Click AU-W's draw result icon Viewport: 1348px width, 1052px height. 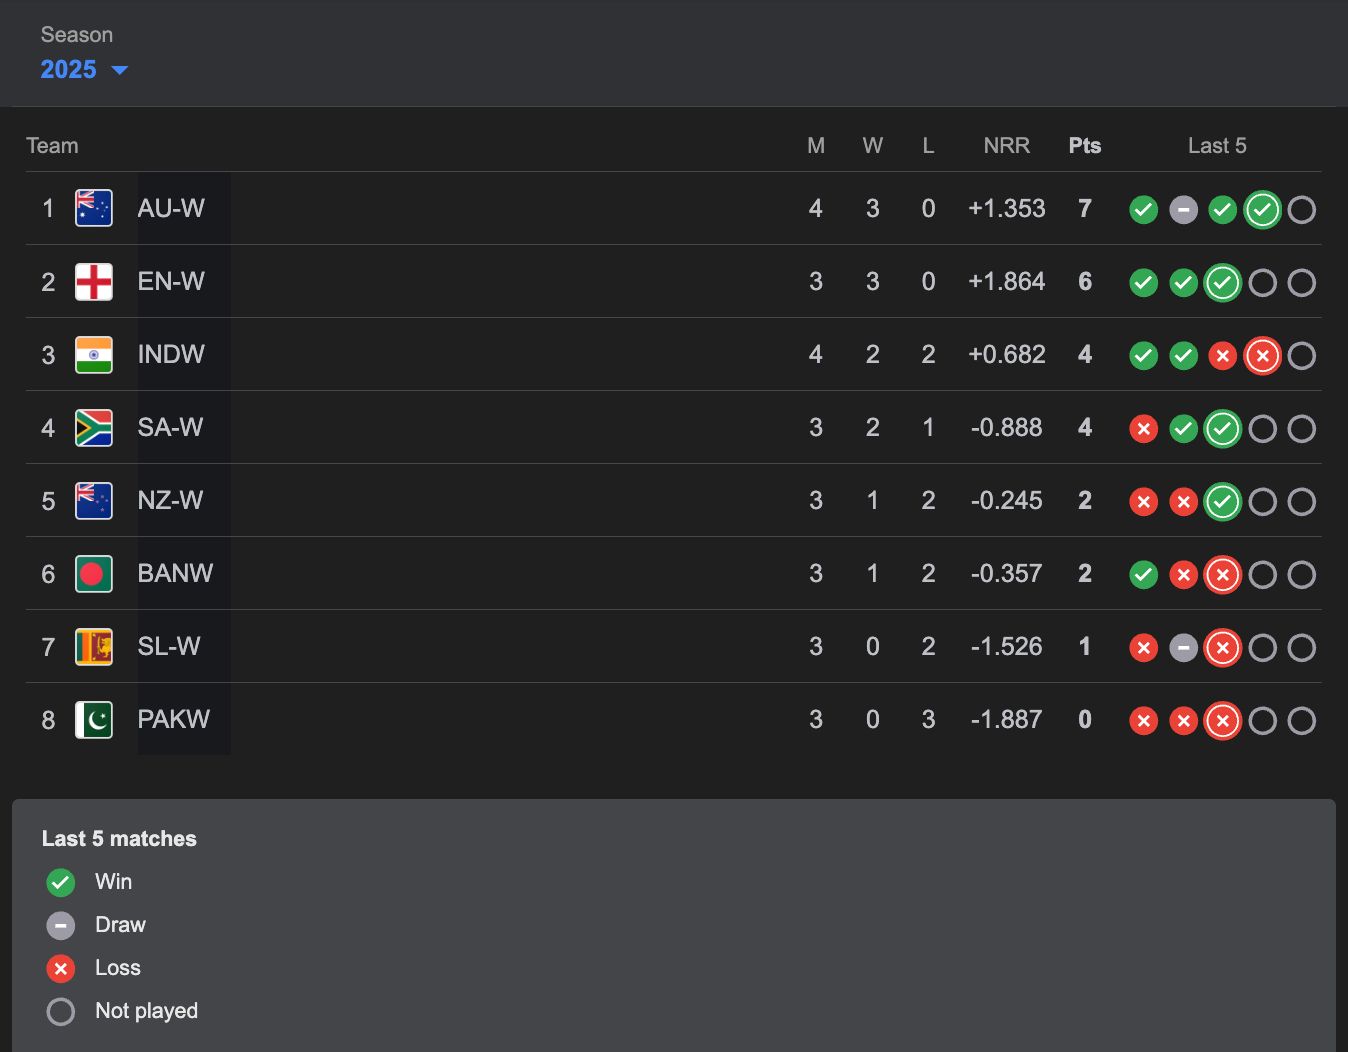(x=1183, y=210)
